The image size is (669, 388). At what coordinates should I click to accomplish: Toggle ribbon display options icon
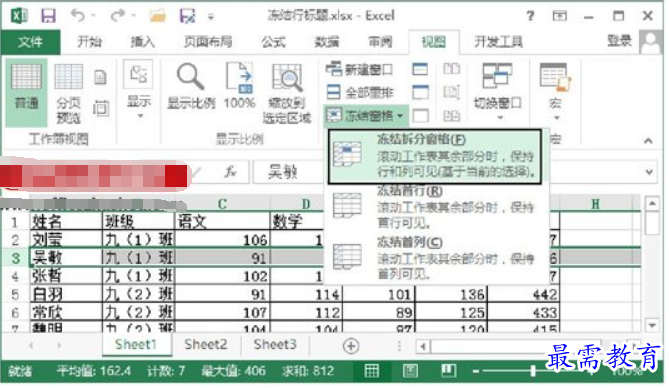[x=559, y=16]
